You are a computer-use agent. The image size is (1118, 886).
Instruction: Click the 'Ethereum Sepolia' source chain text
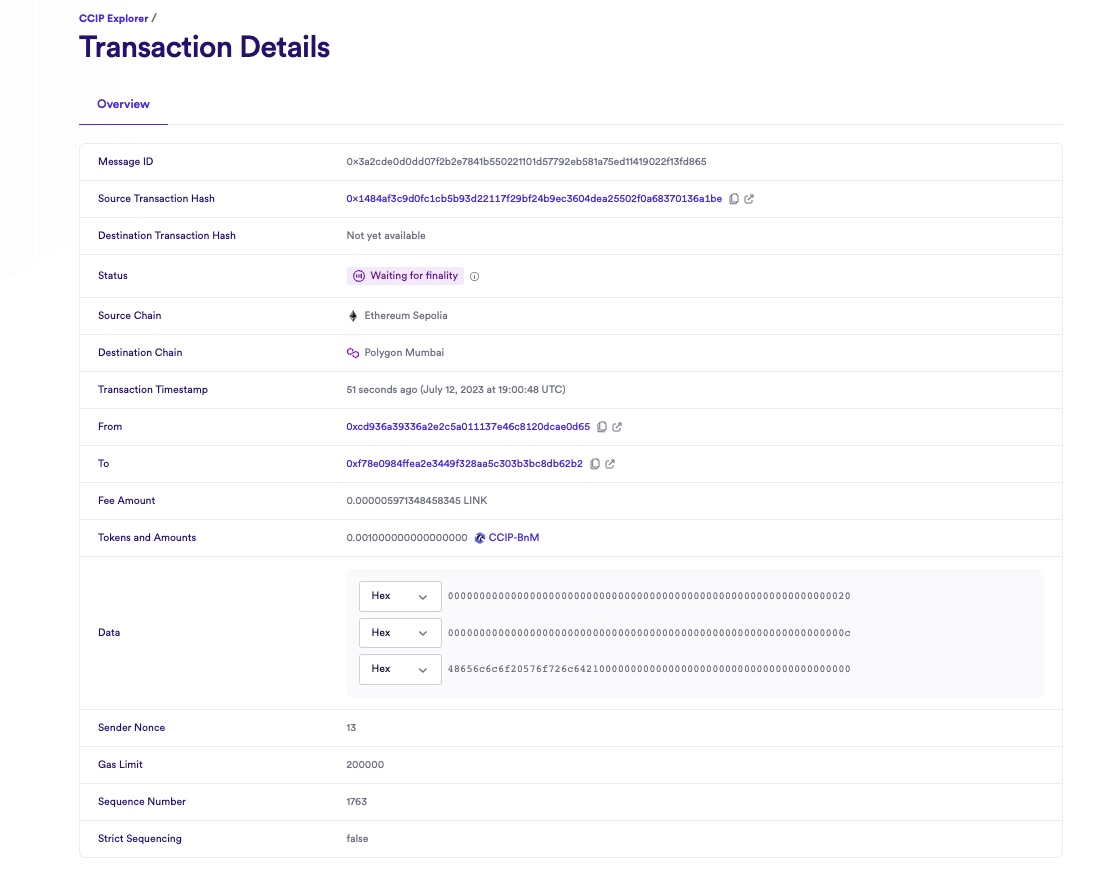406,316
